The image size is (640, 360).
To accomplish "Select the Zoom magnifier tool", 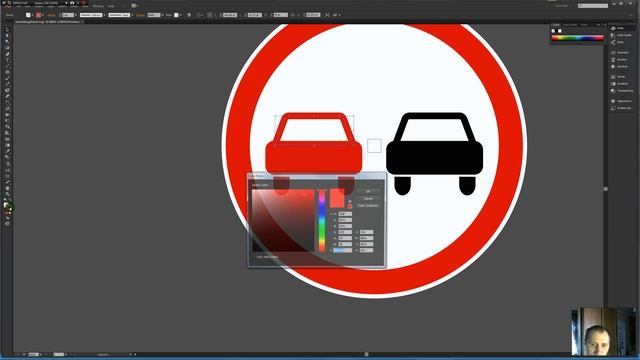I will click(7, 194).
